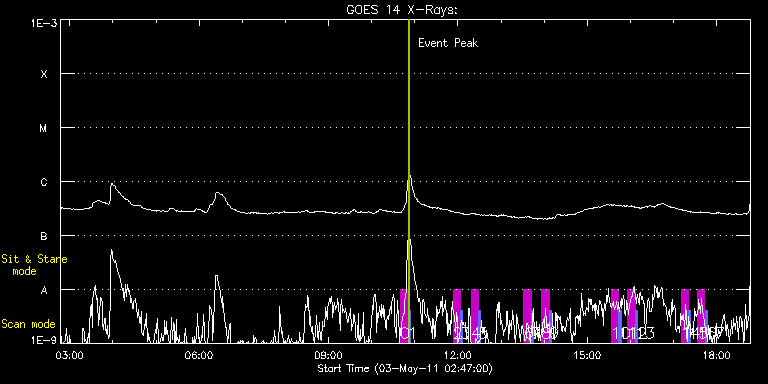
Task: Click the green Event Peak vertical line
Action: point(408,181)
